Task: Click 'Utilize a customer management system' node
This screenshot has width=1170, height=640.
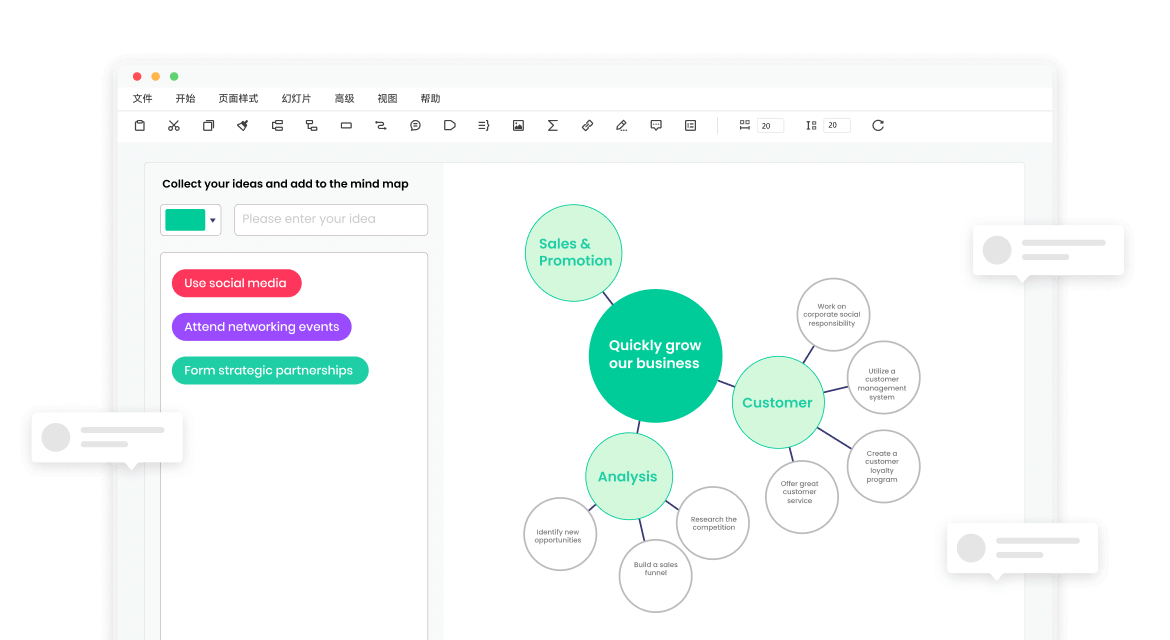Action: [883, 377]
